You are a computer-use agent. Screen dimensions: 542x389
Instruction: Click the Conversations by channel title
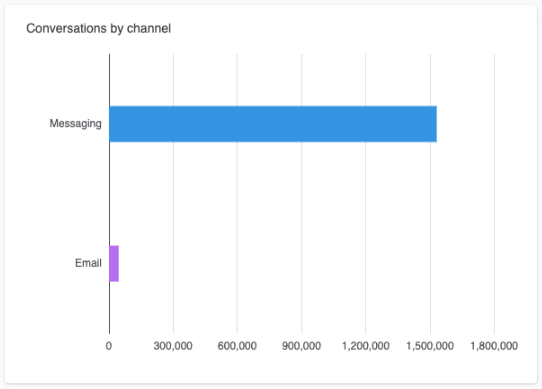click(99, 28)
